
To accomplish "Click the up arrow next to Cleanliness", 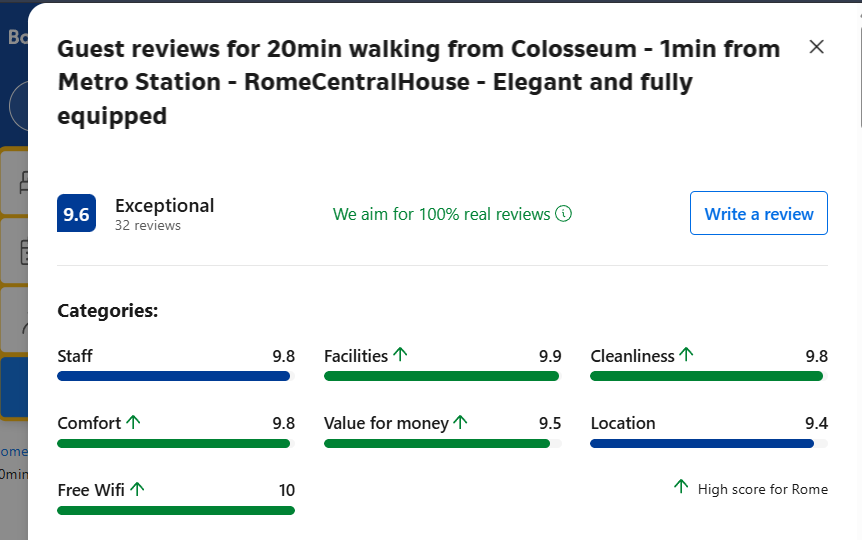I will point(686,354).
